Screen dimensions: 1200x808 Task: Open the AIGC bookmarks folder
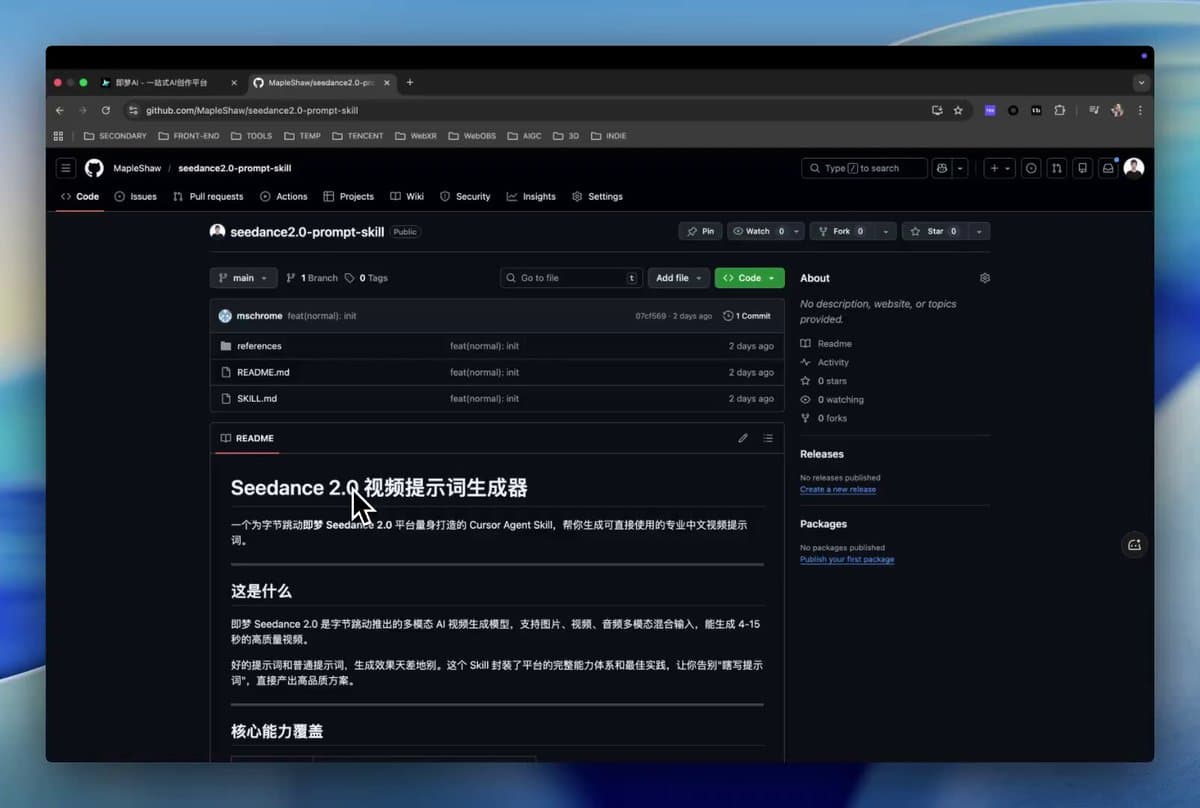coord(525,135)
